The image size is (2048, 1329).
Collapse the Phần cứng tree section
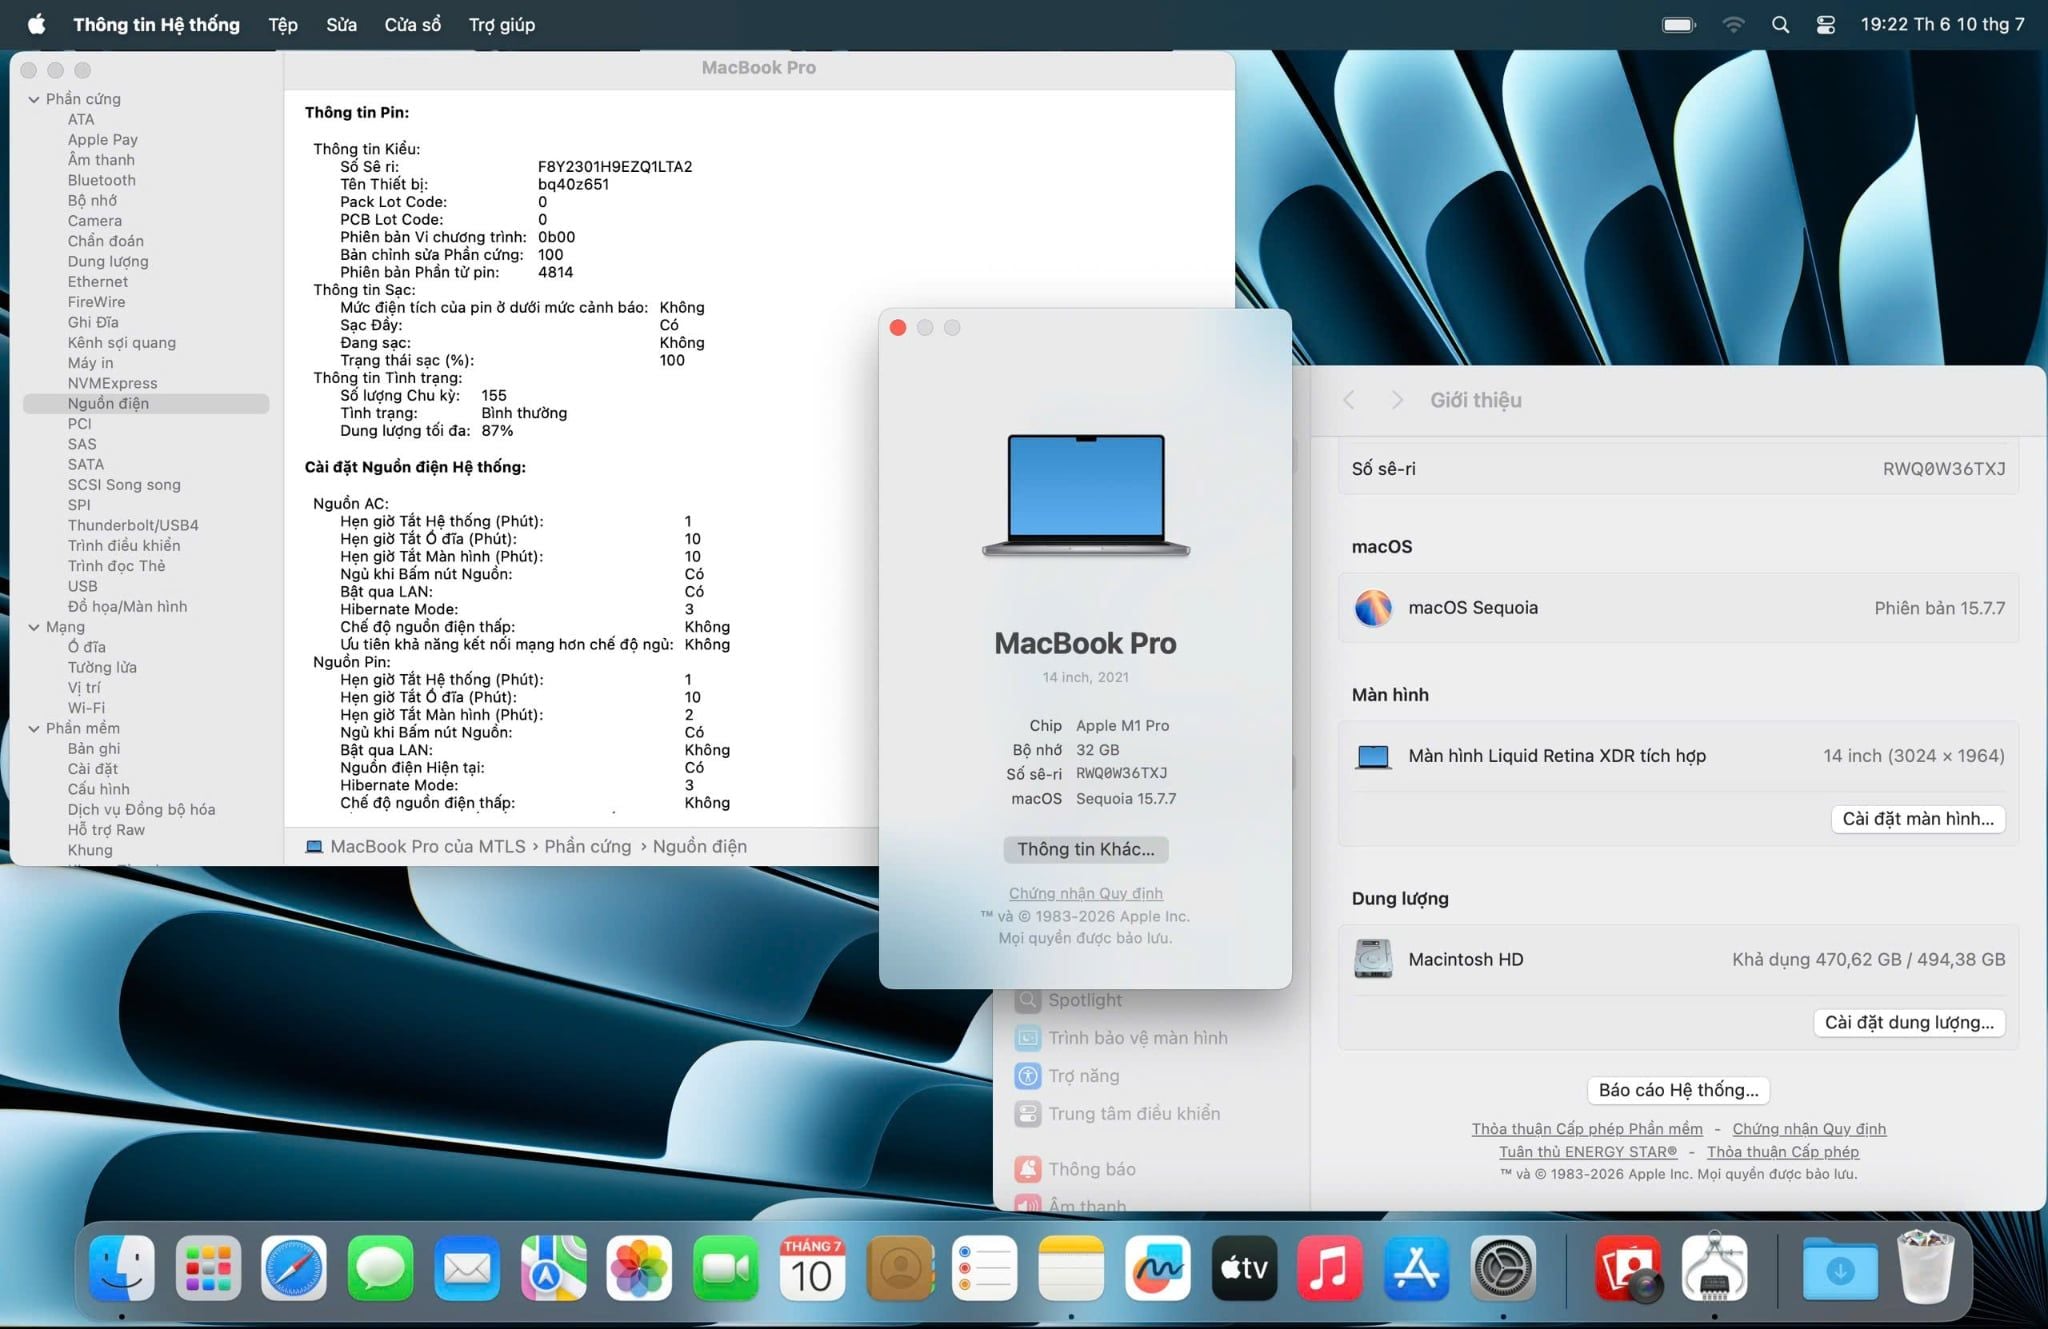point(34,99)
